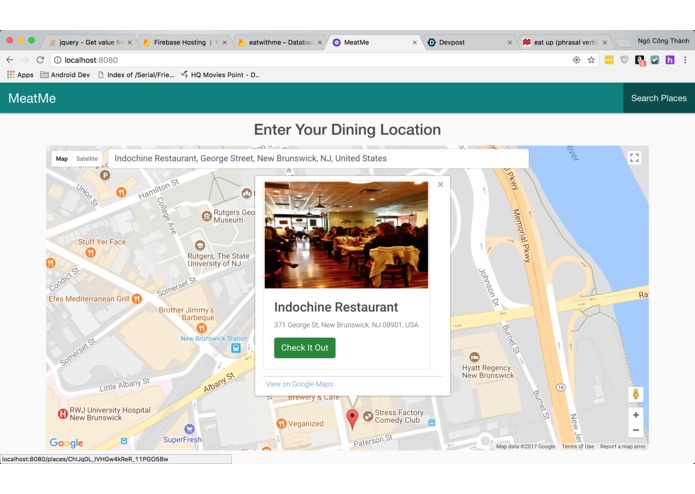Click Stress Factory Comedy Club marker
695x494 pixels.
[x=368, y=416]
